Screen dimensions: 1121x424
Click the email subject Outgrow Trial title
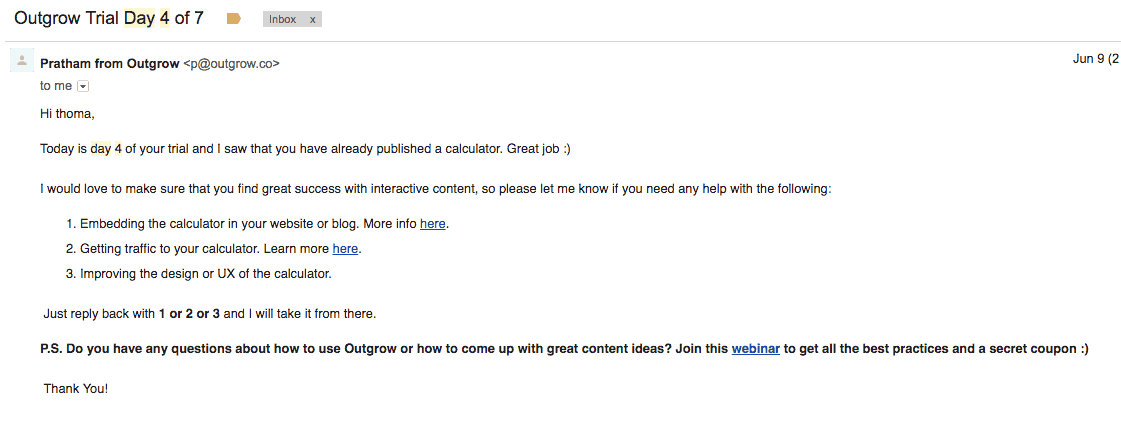(x=108, y=18)
